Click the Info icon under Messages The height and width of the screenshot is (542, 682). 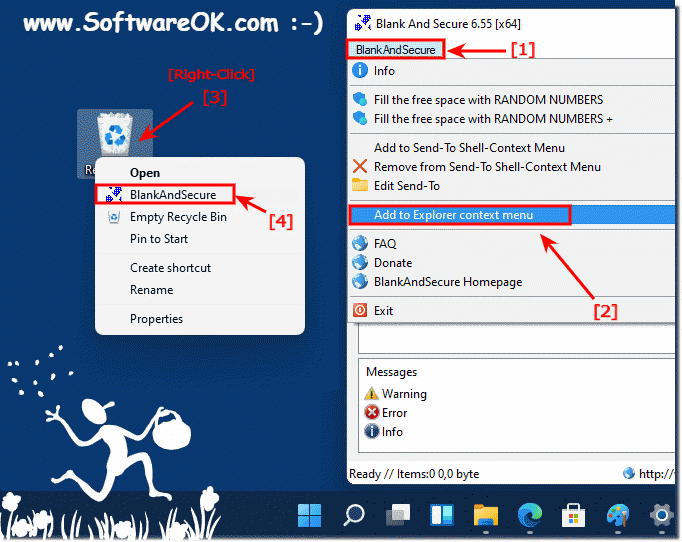[x=372, y=432]
